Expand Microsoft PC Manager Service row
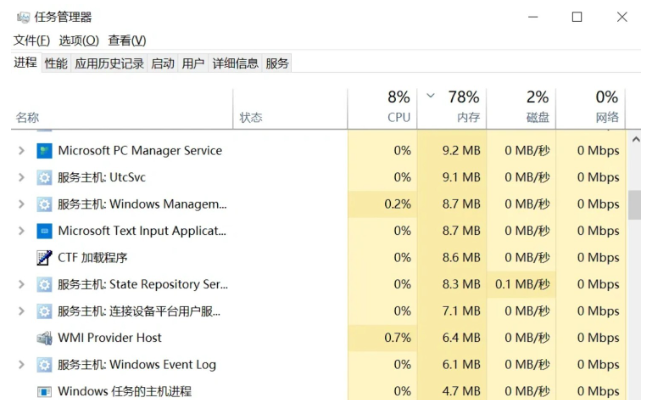 point(21,151)
